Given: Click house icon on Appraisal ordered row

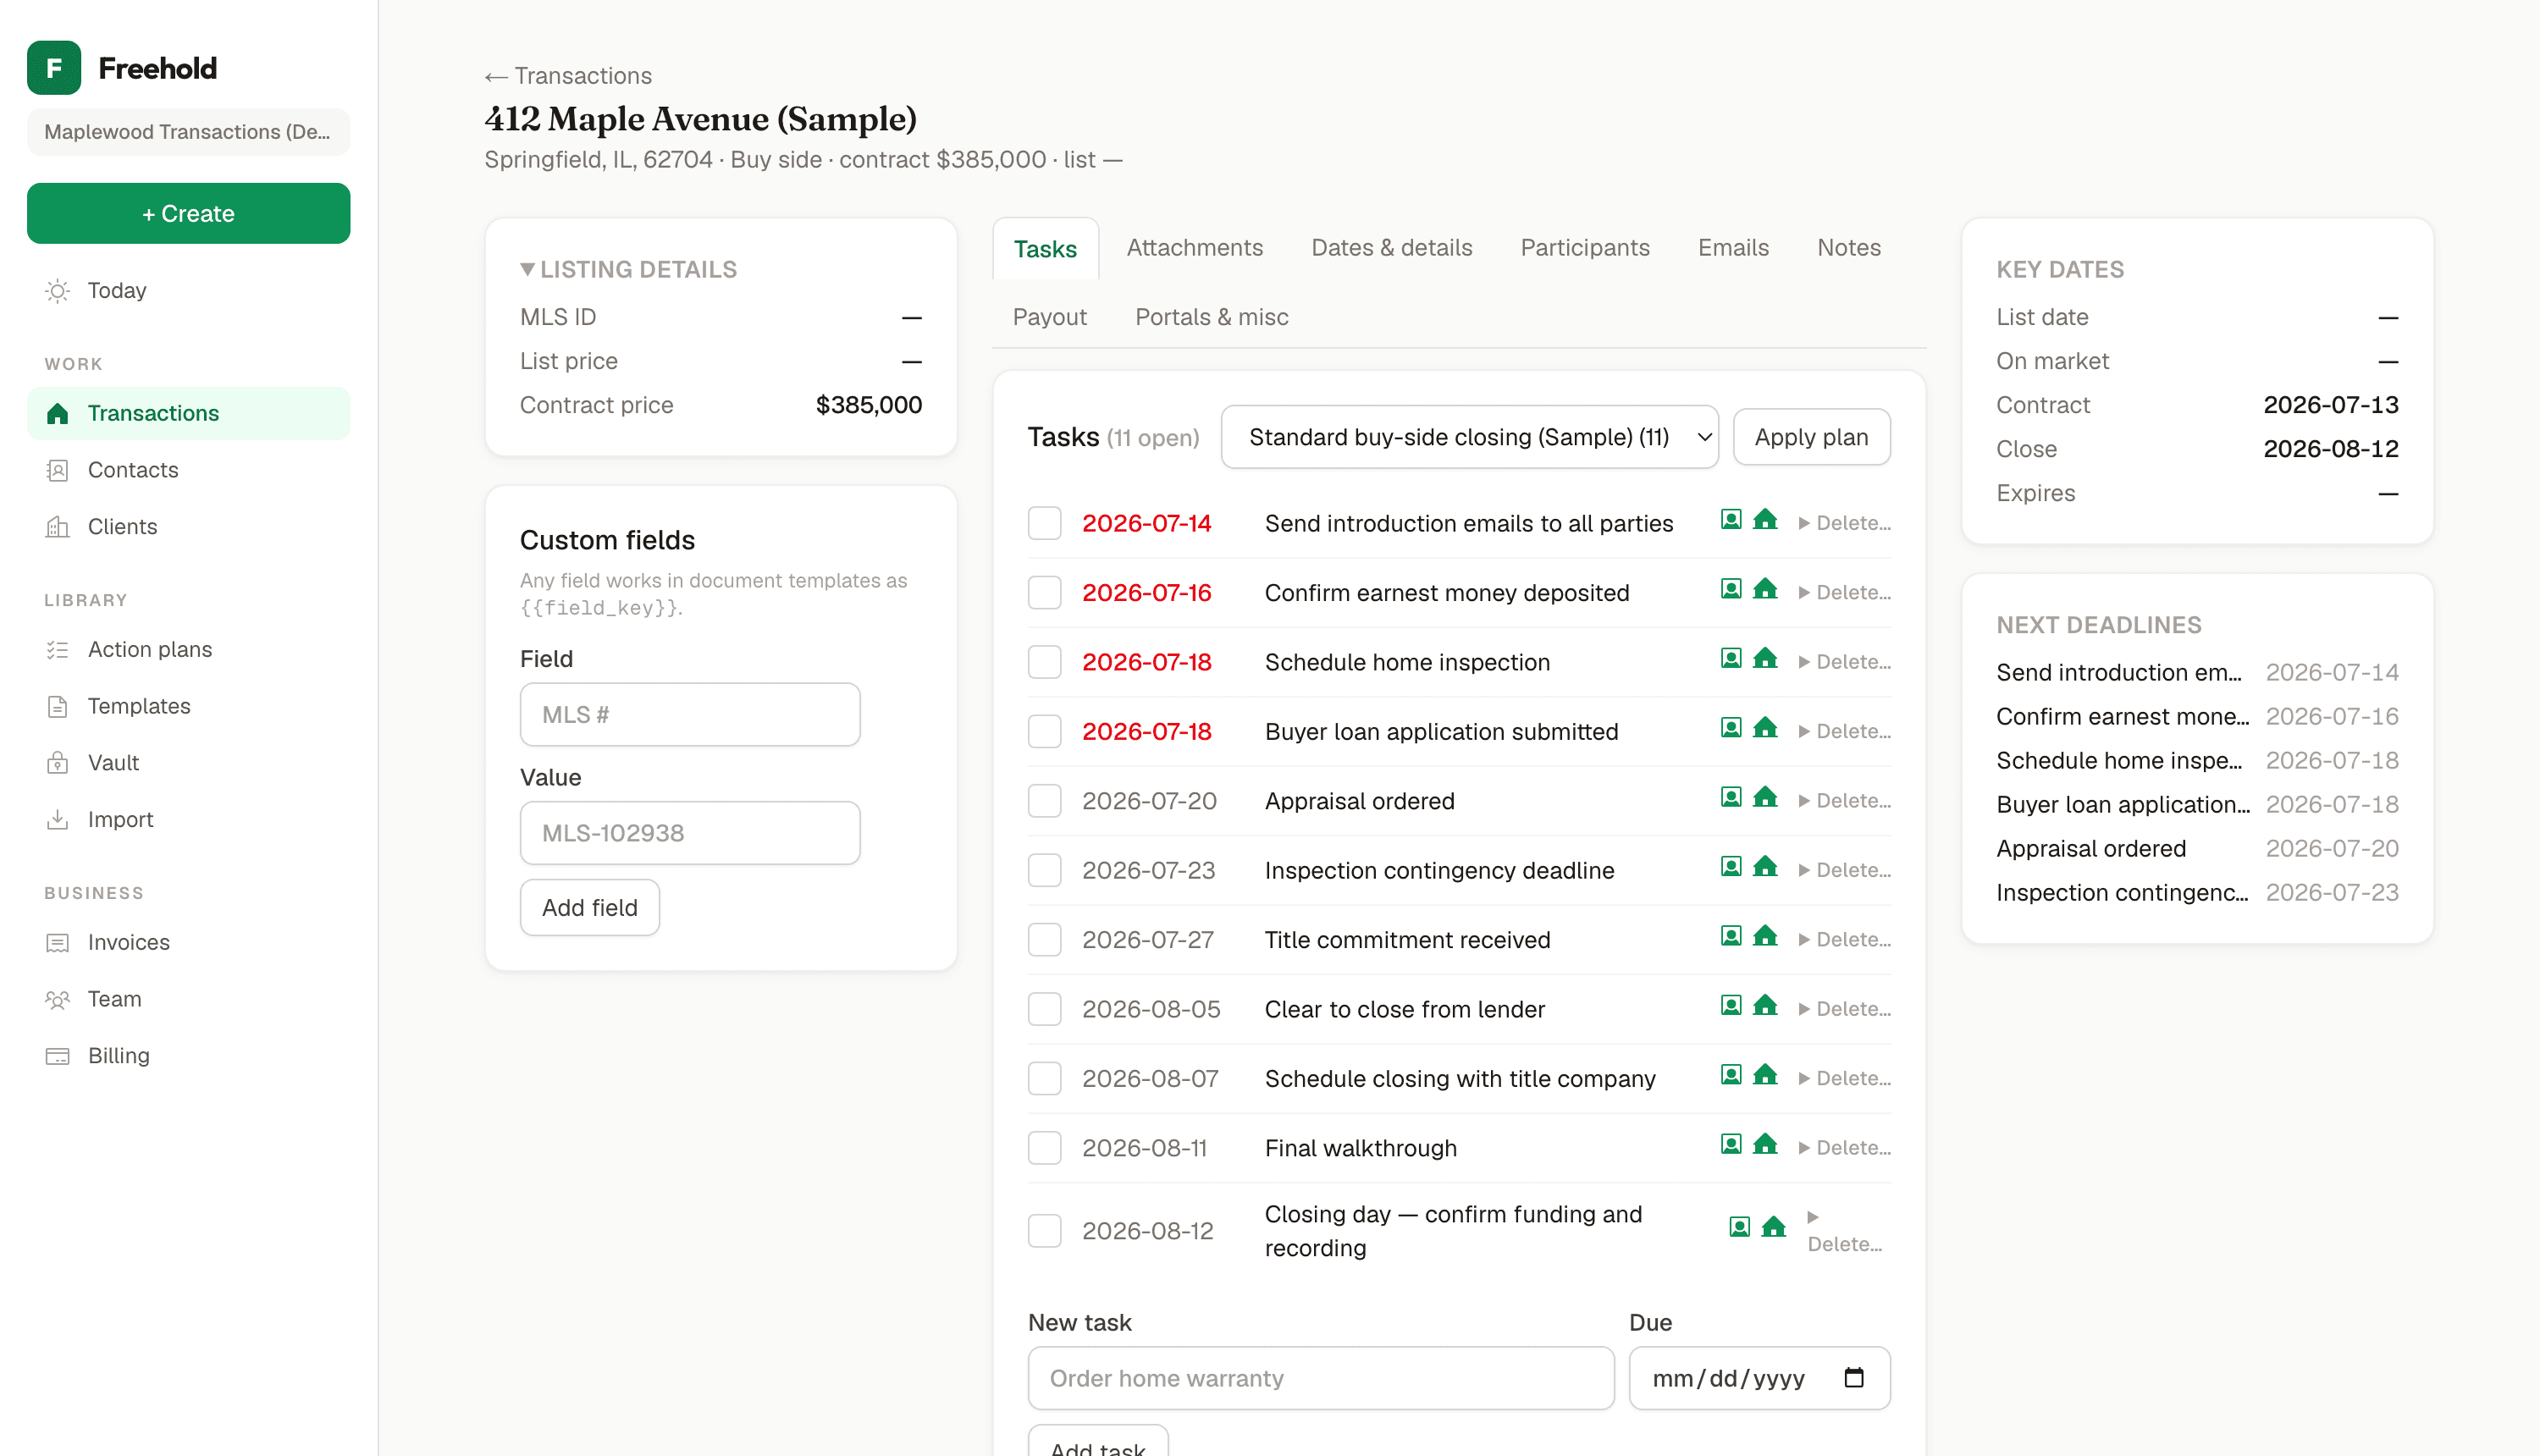Looking at the screenshot, I should click(x=1766, y=797).
